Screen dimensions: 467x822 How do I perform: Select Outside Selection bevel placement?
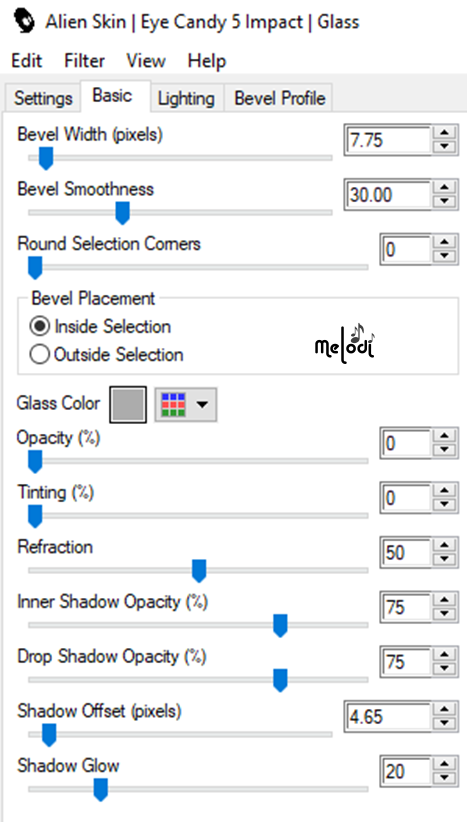[106, 354]
